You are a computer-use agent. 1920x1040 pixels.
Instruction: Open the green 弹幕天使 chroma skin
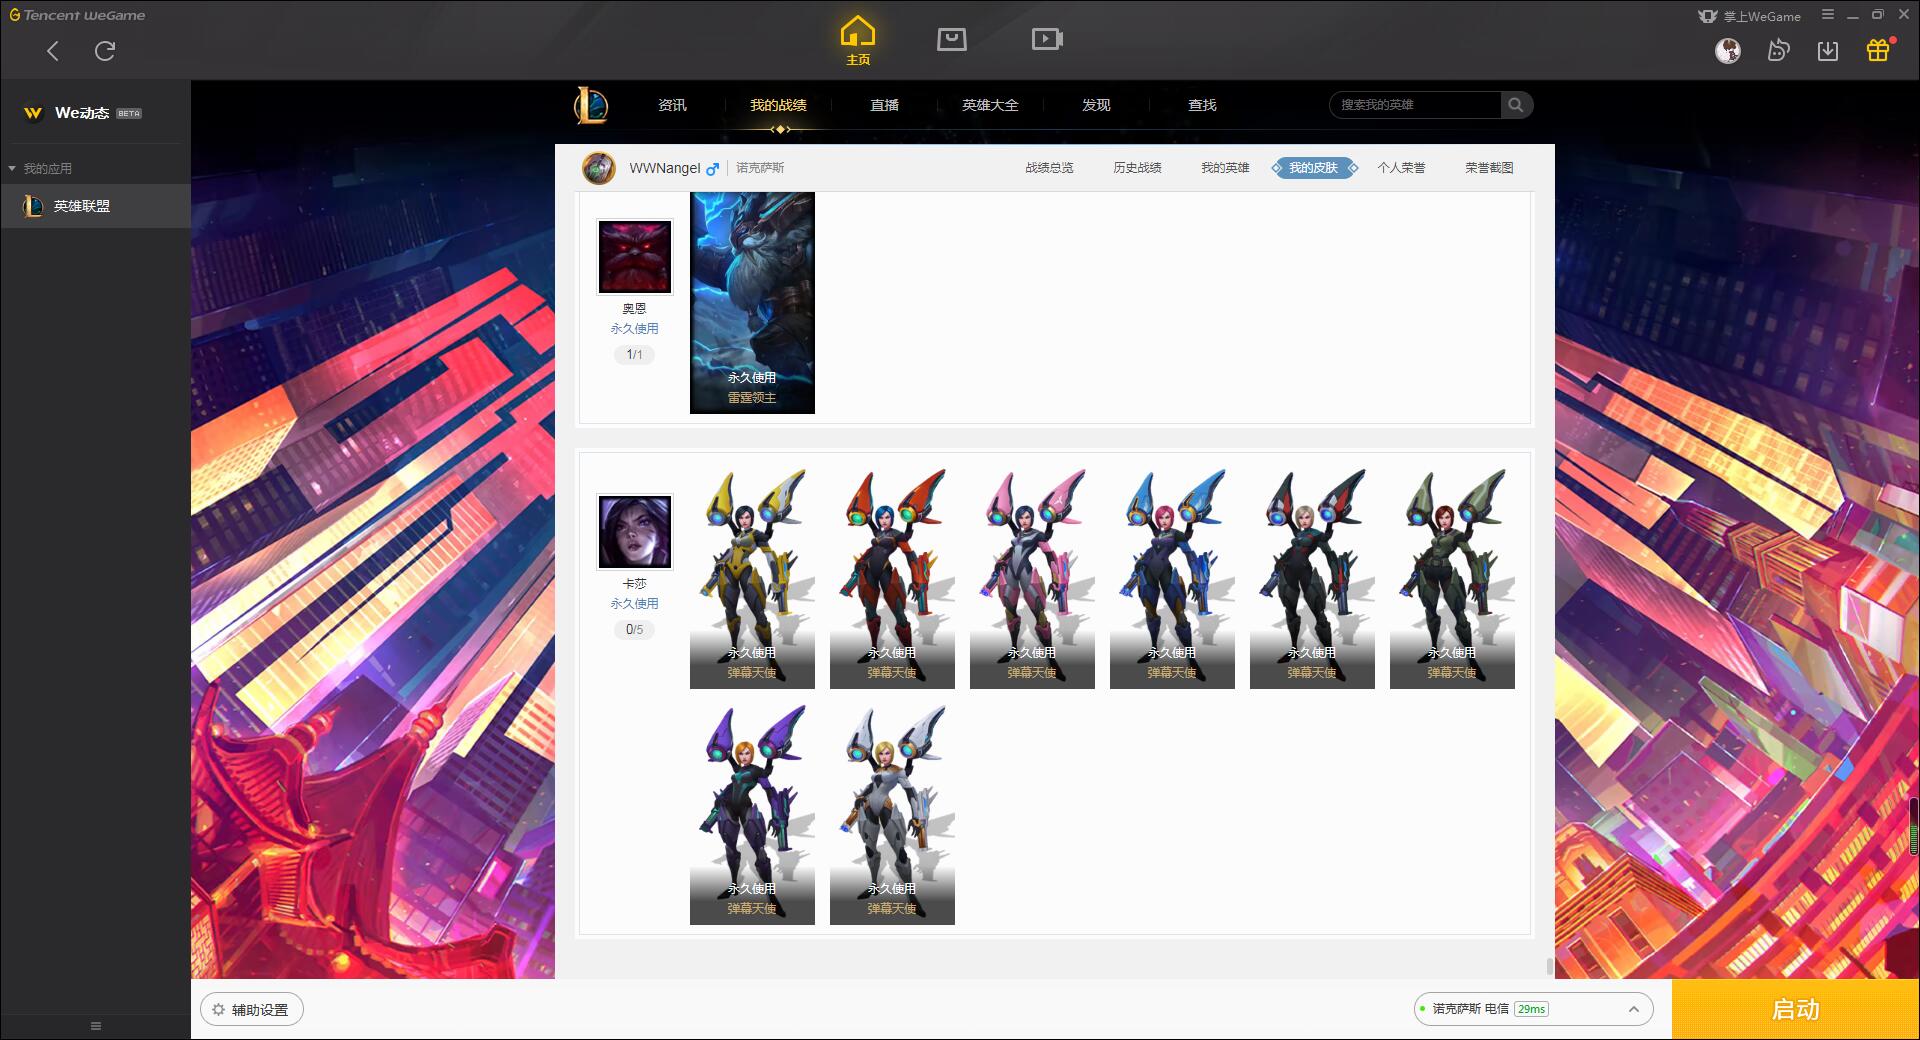[1452, 578]
